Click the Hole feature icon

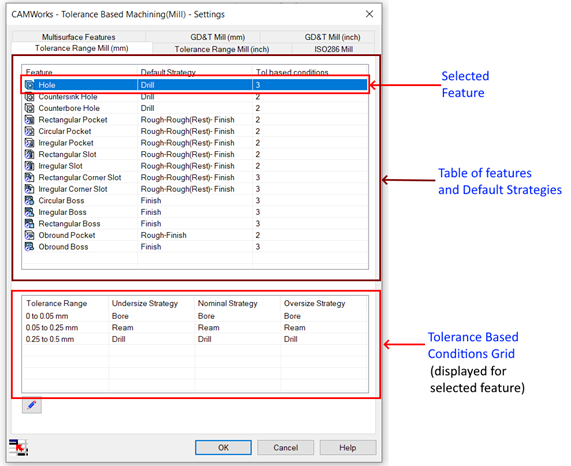29,85
